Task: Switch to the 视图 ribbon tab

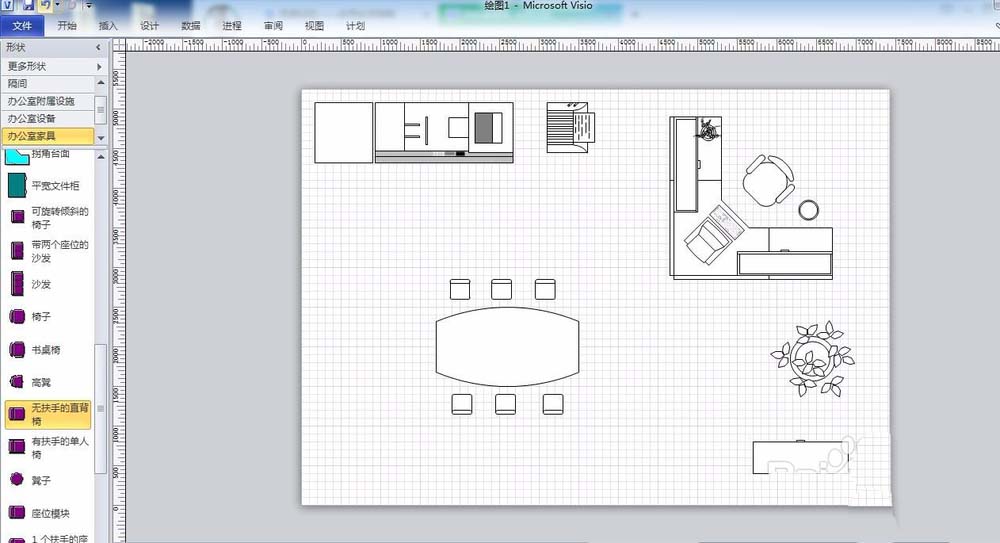Action: coord(314,26)
